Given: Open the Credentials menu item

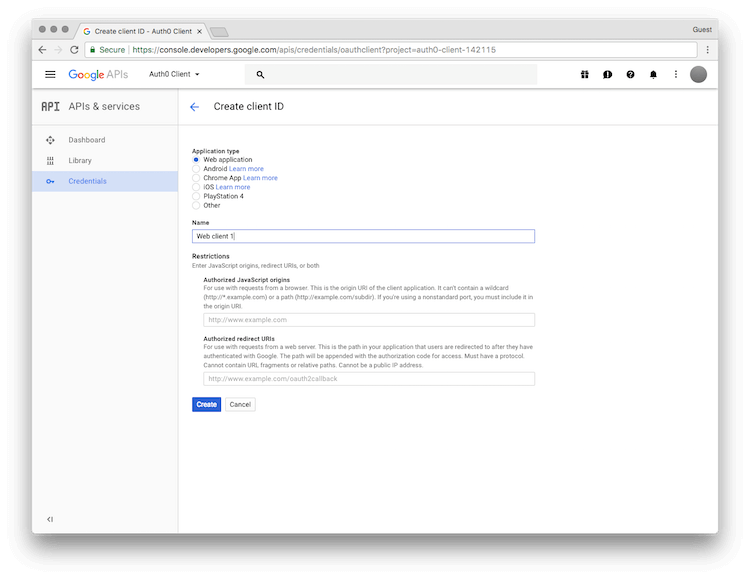Looking at the screenshot, I should coord(105,181).
